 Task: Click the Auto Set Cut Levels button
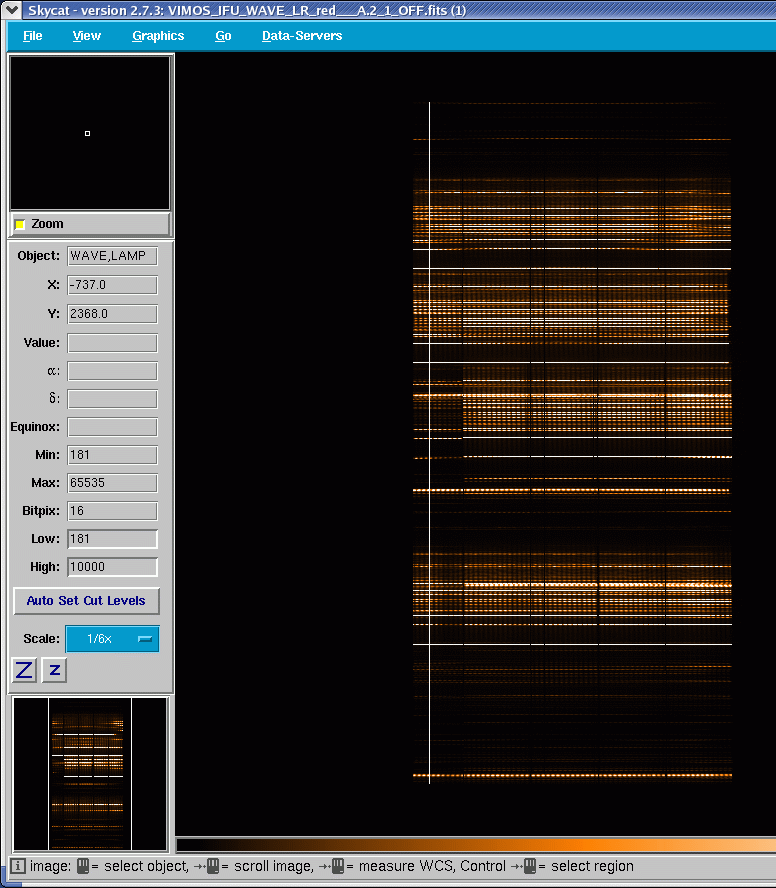(x=86, y=601)
